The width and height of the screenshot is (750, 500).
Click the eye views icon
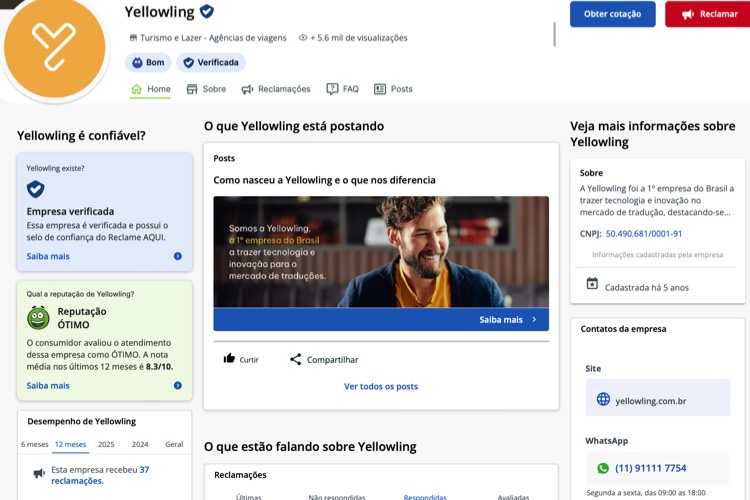(303, 38)
